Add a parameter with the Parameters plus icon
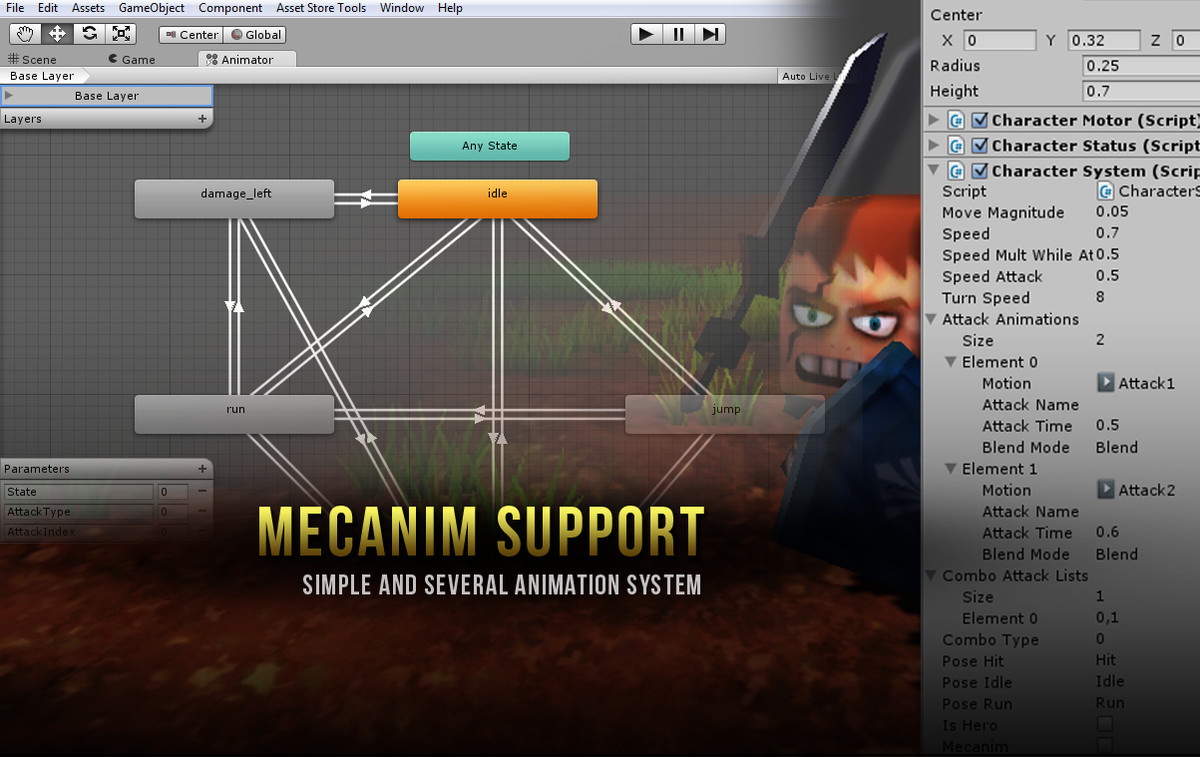Viewport: 1200px width, 757px height. 202,468
